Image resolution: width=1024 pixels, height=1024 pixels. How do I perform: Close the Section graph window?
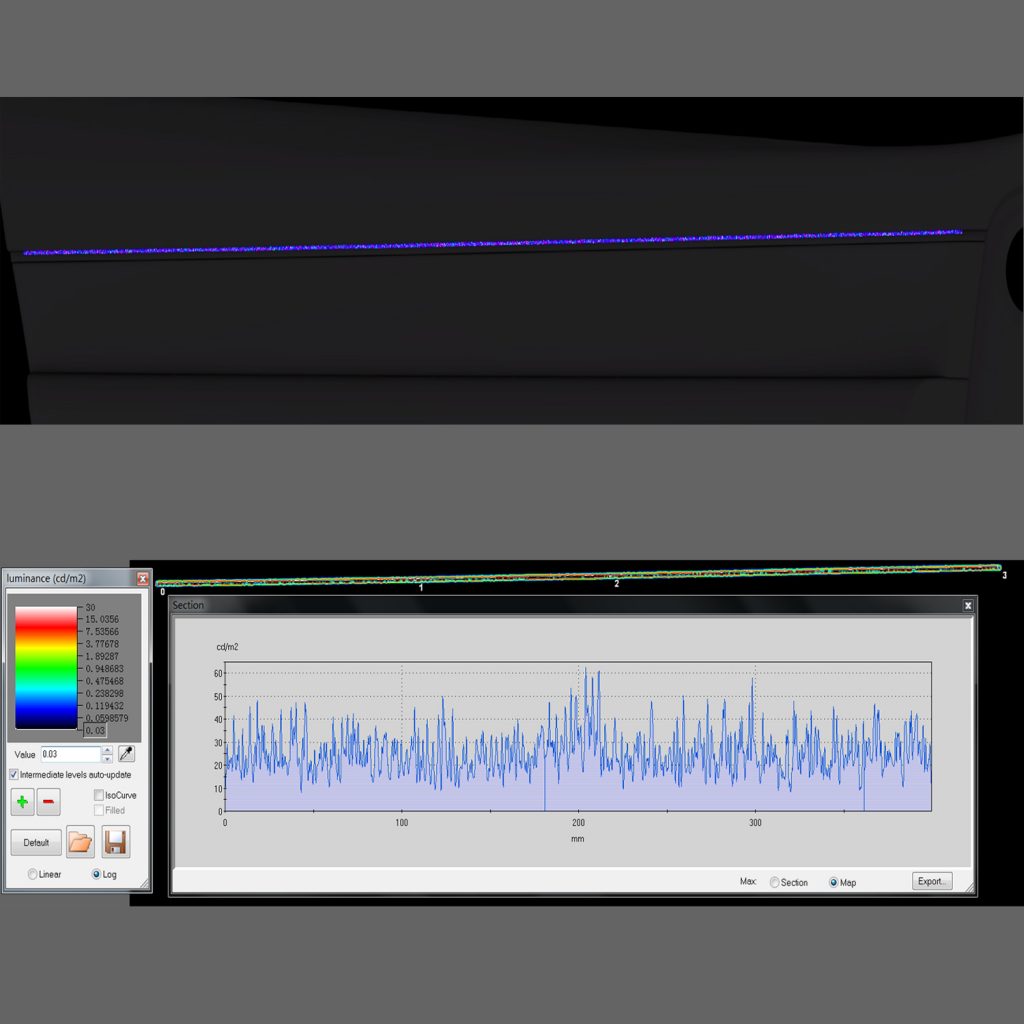pyautogui.click(x=967, y=605)
